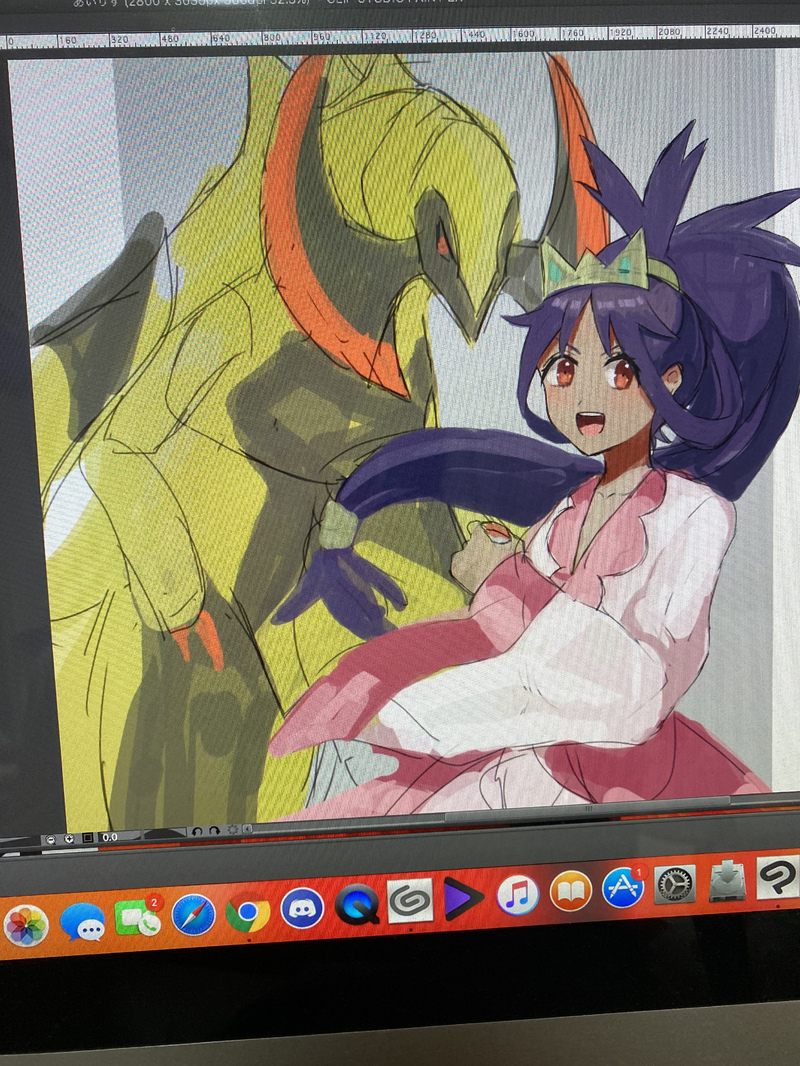Zoom in the canvas with plus magnifier
800x1066 pixels.
pyautogui.click(x=69, y=839)
